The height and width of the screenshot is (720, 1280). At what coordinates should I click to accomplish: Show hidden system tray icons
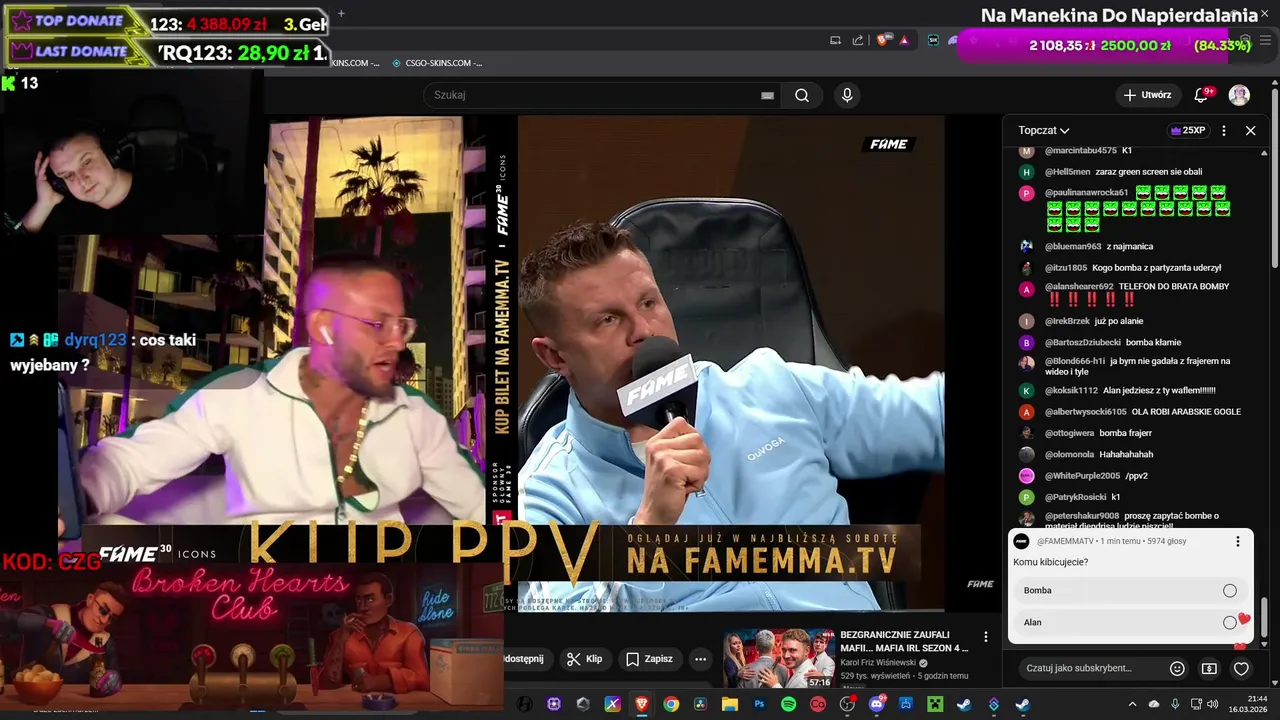(1132, 704)
